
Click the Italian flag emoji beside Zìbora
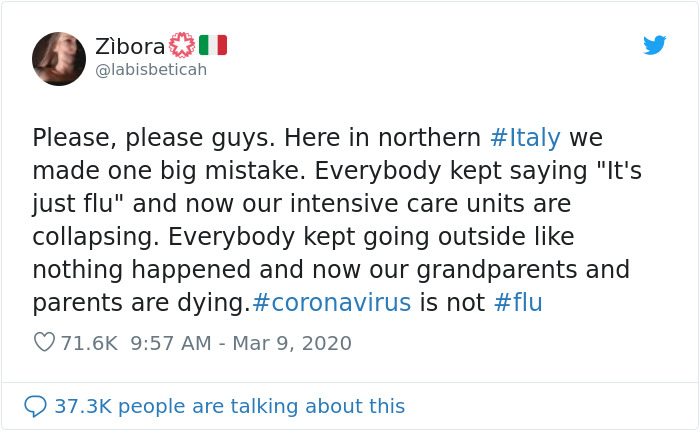(x=213, y=45)
